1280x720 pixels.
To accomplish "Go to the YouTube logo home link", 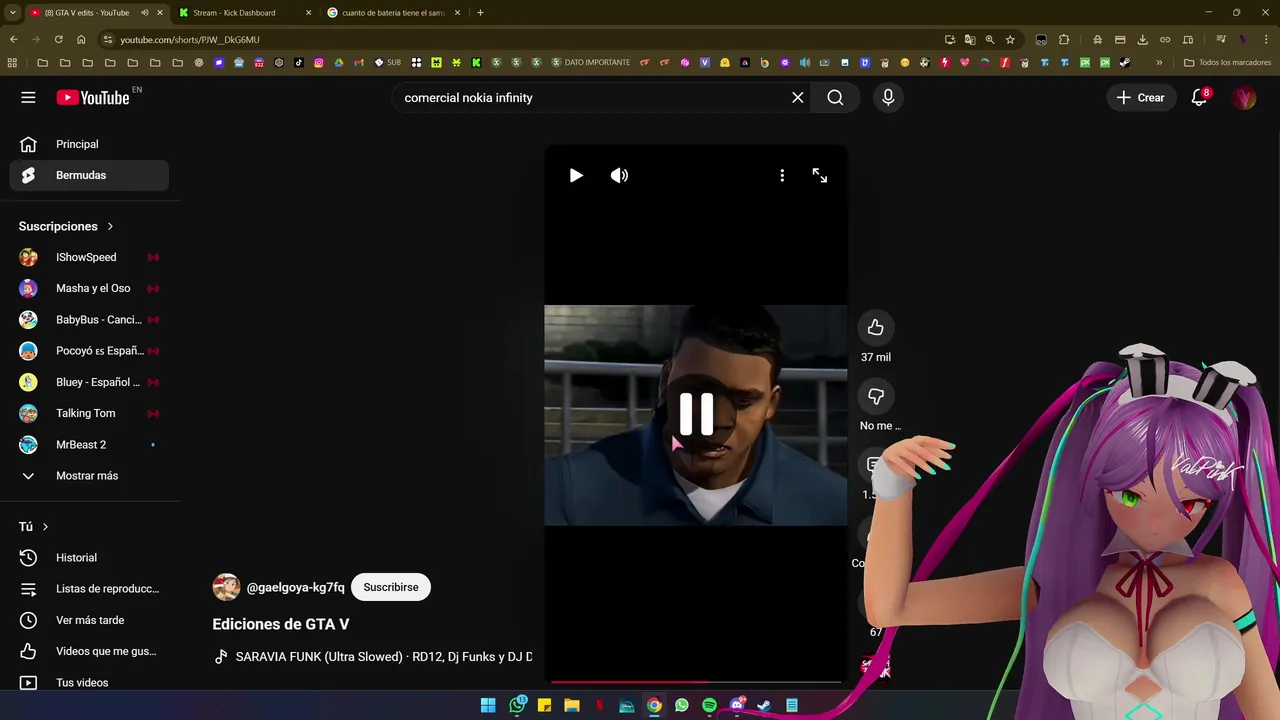I will (x=93, y=97).
